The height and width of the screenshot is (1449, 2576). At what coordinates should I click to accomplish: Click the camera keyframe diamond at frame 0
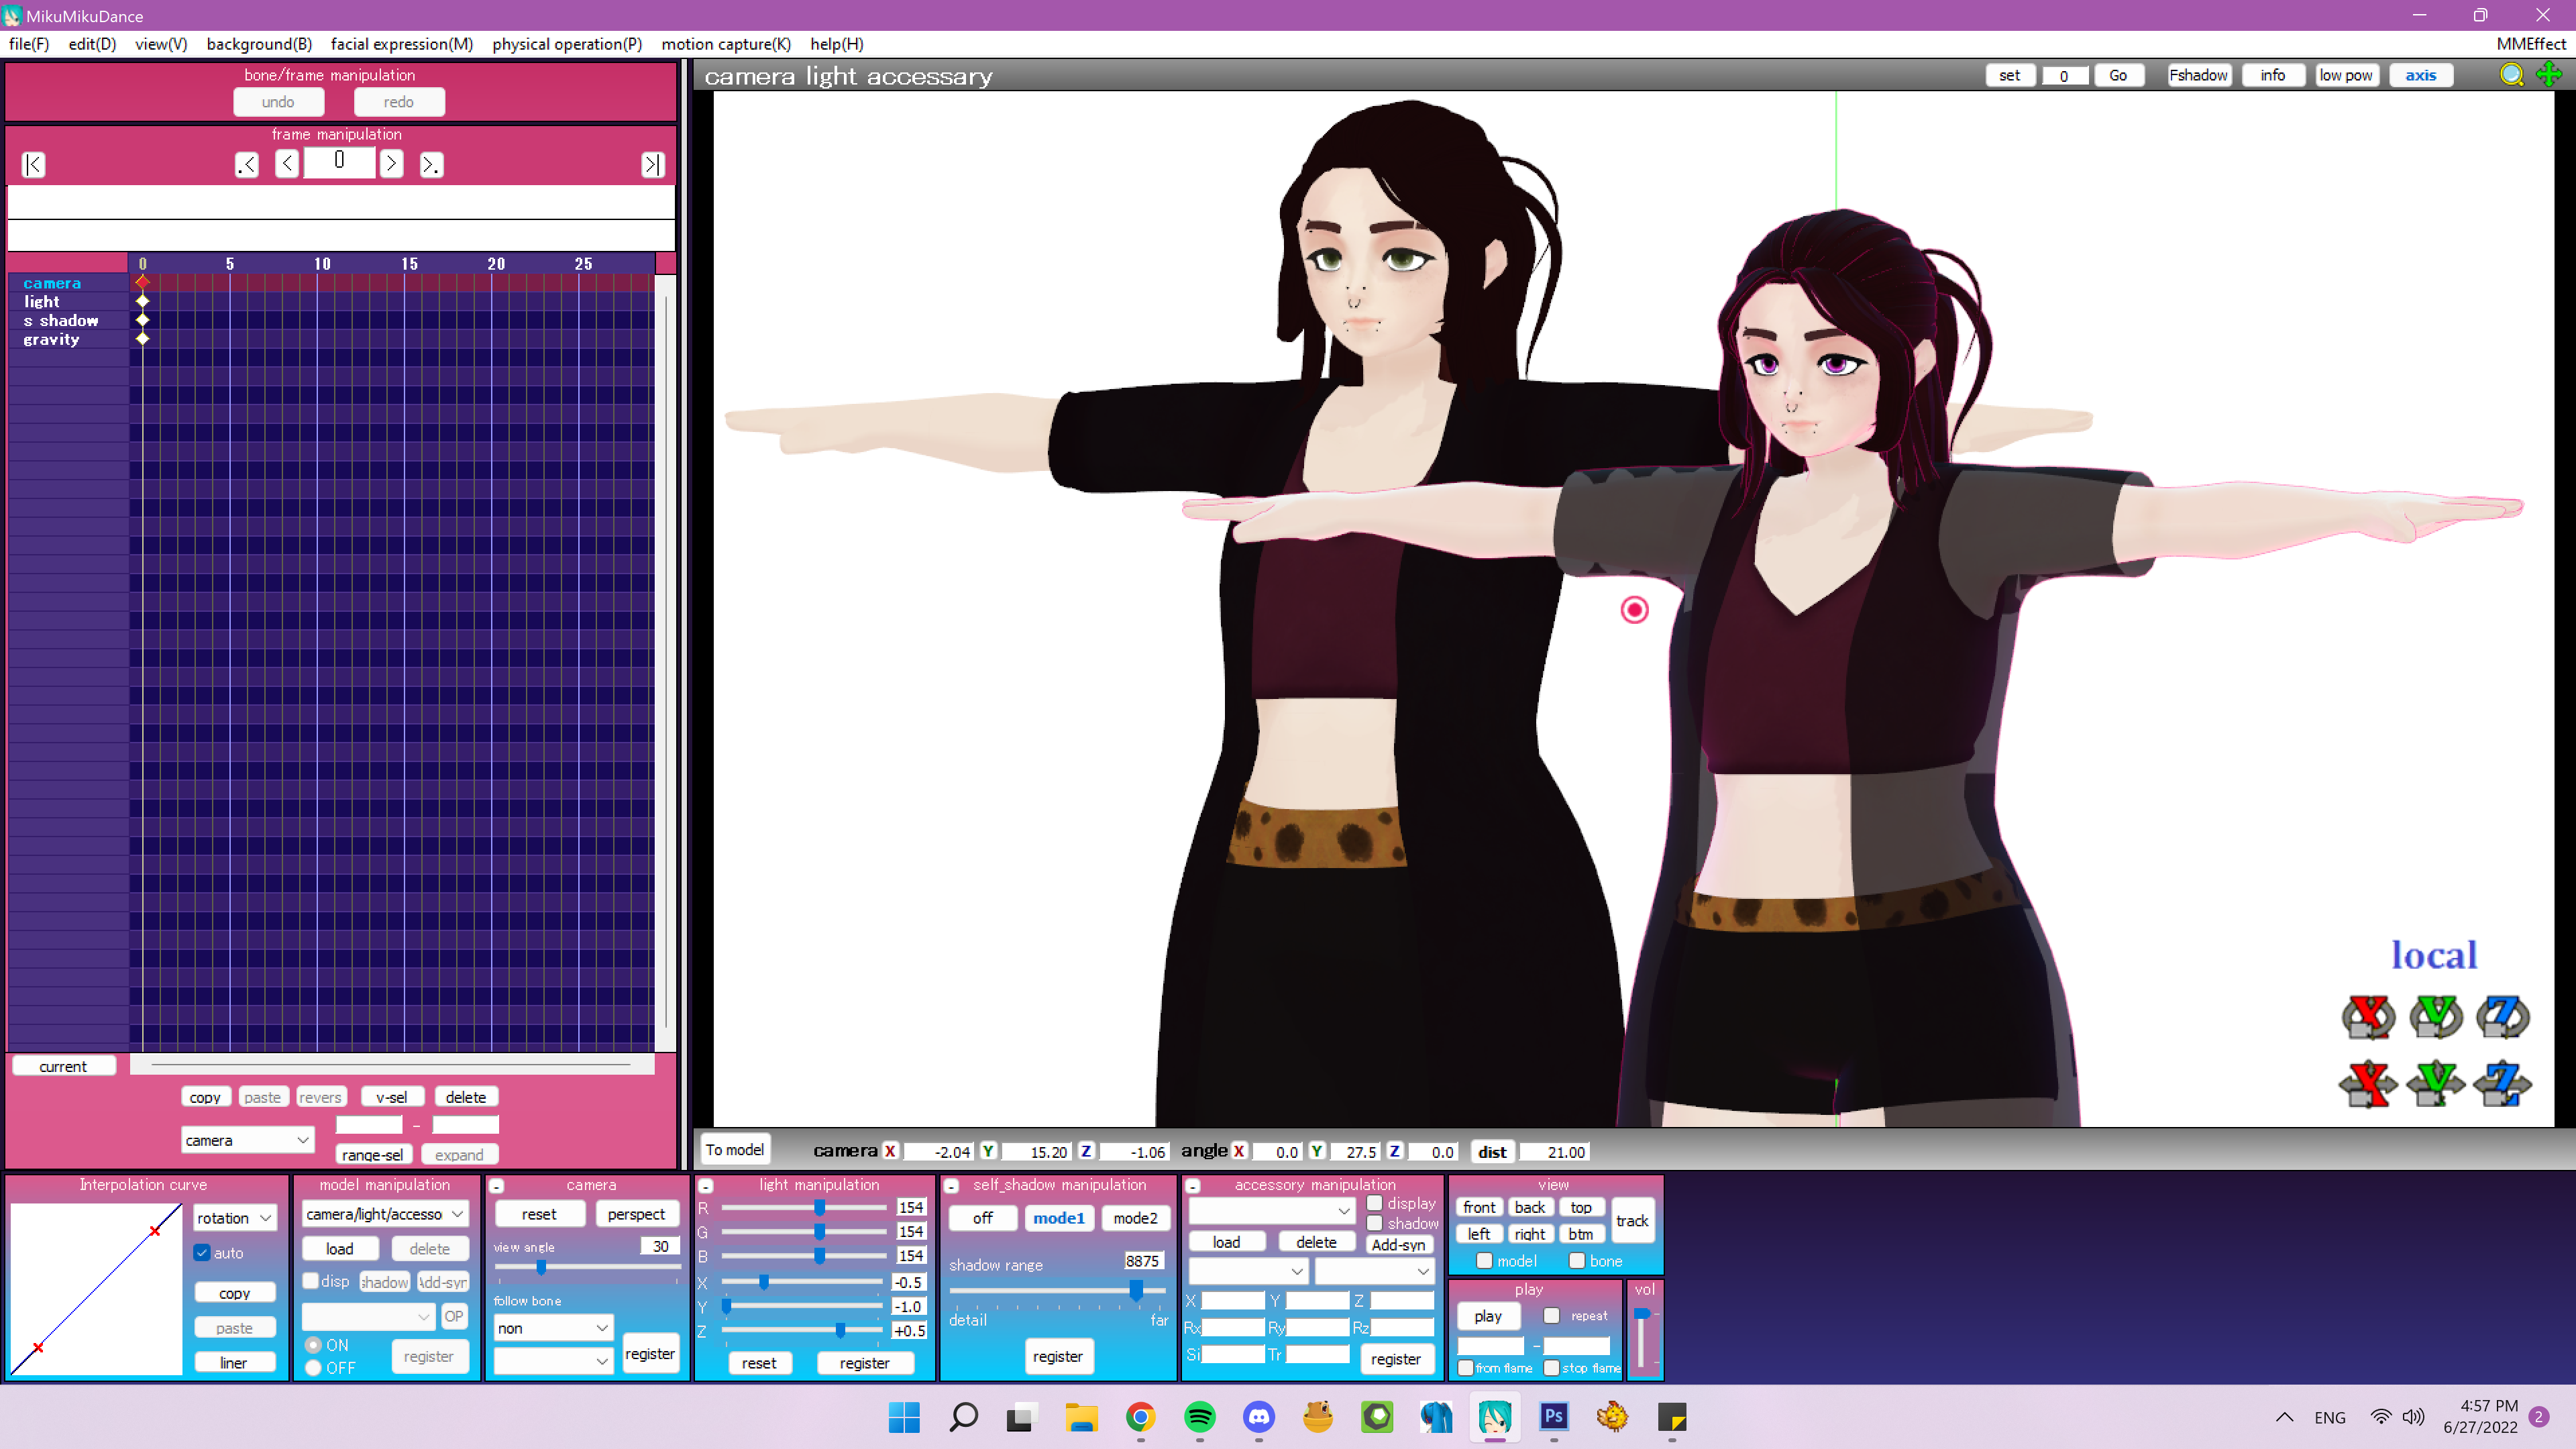[x=142, y=283]
